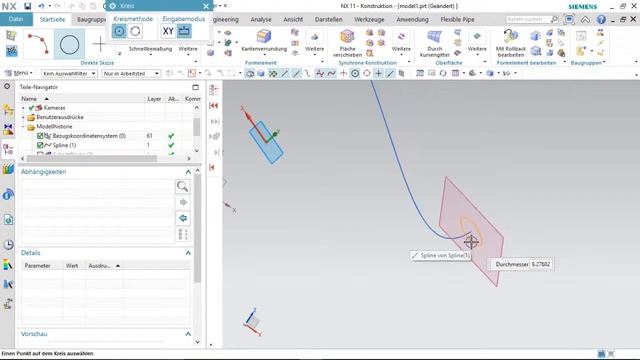Screen dimensions: 640x360
Task: Open the Darstellen ribbon tab
Action: coord(328,19)
